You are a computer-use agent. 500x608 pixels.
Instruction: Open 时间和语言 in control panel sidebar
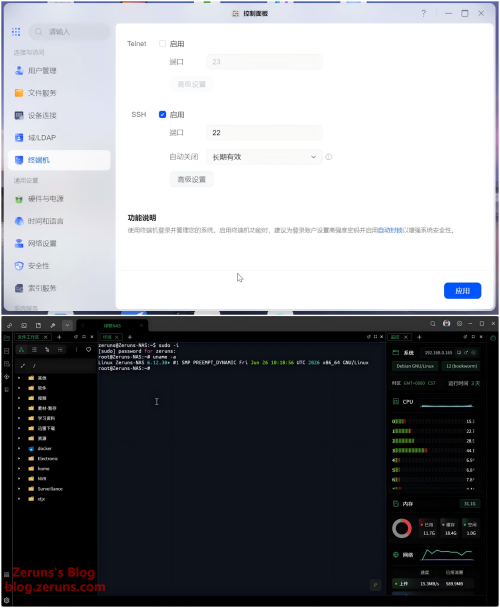coord(59,221)
